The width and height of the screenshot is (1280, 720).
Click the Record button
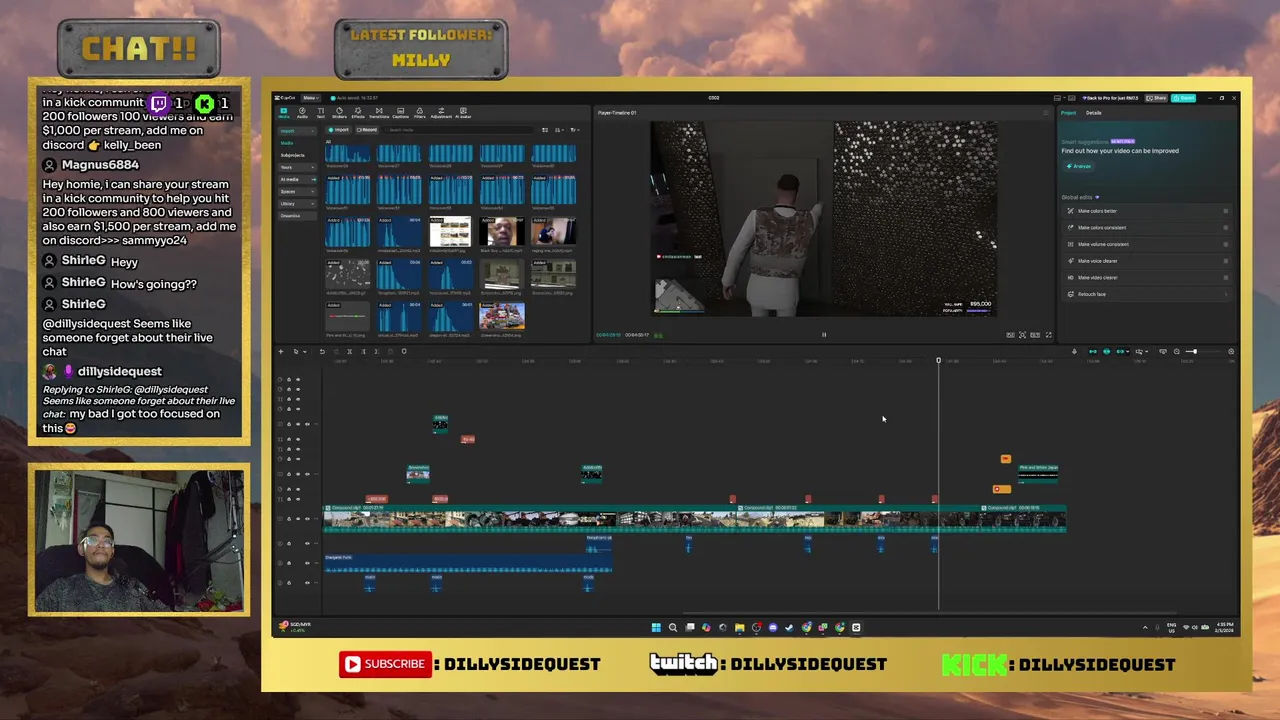point(367,130)
